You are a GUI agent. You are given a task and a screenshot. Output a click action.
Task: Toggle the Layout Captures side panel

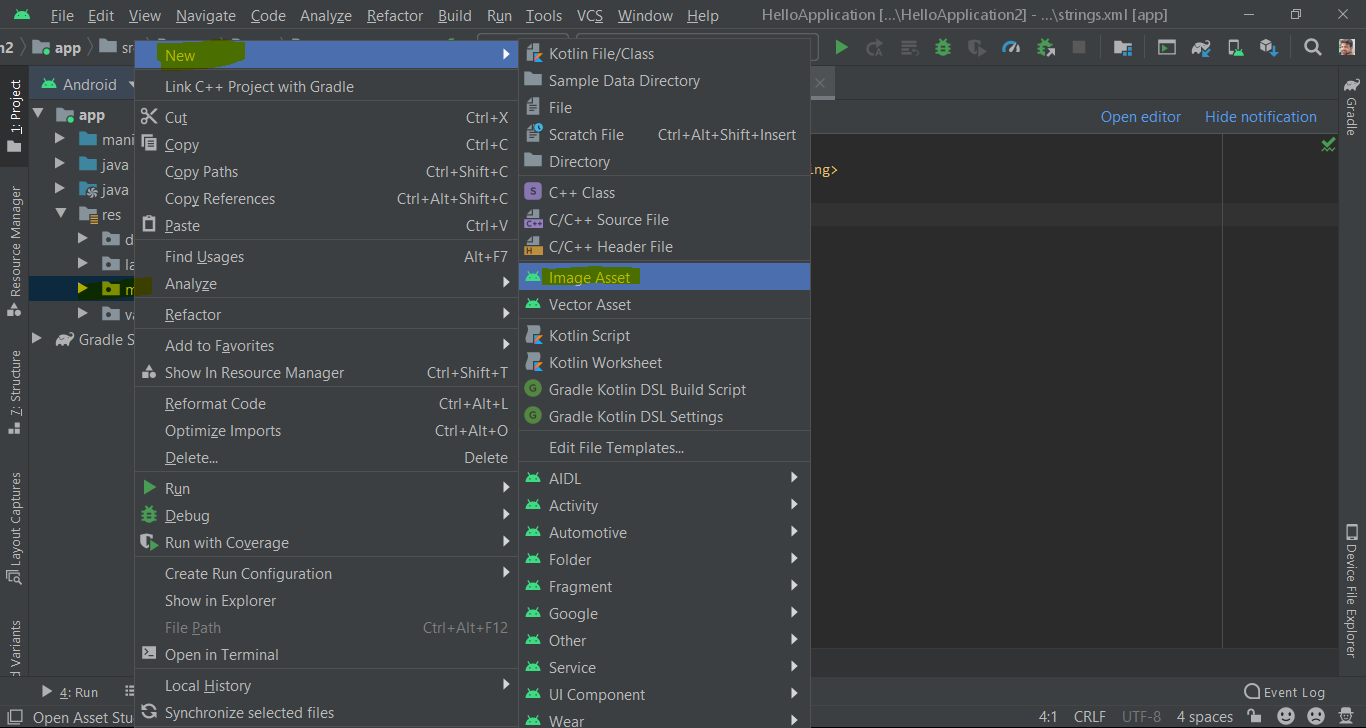tap(14, 528)
